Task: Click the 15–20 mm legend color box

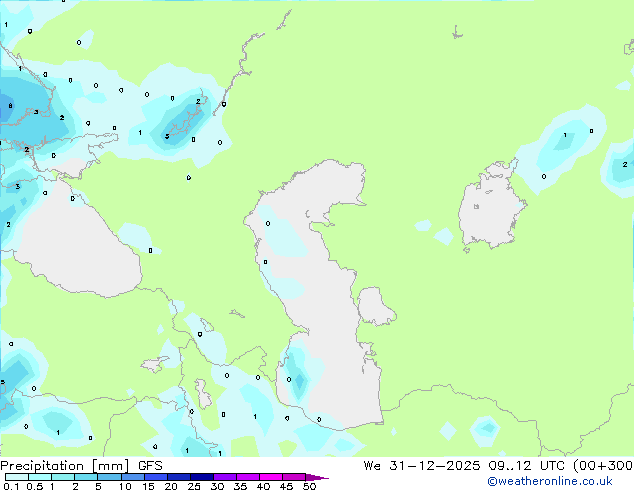Action: point(156,477)
